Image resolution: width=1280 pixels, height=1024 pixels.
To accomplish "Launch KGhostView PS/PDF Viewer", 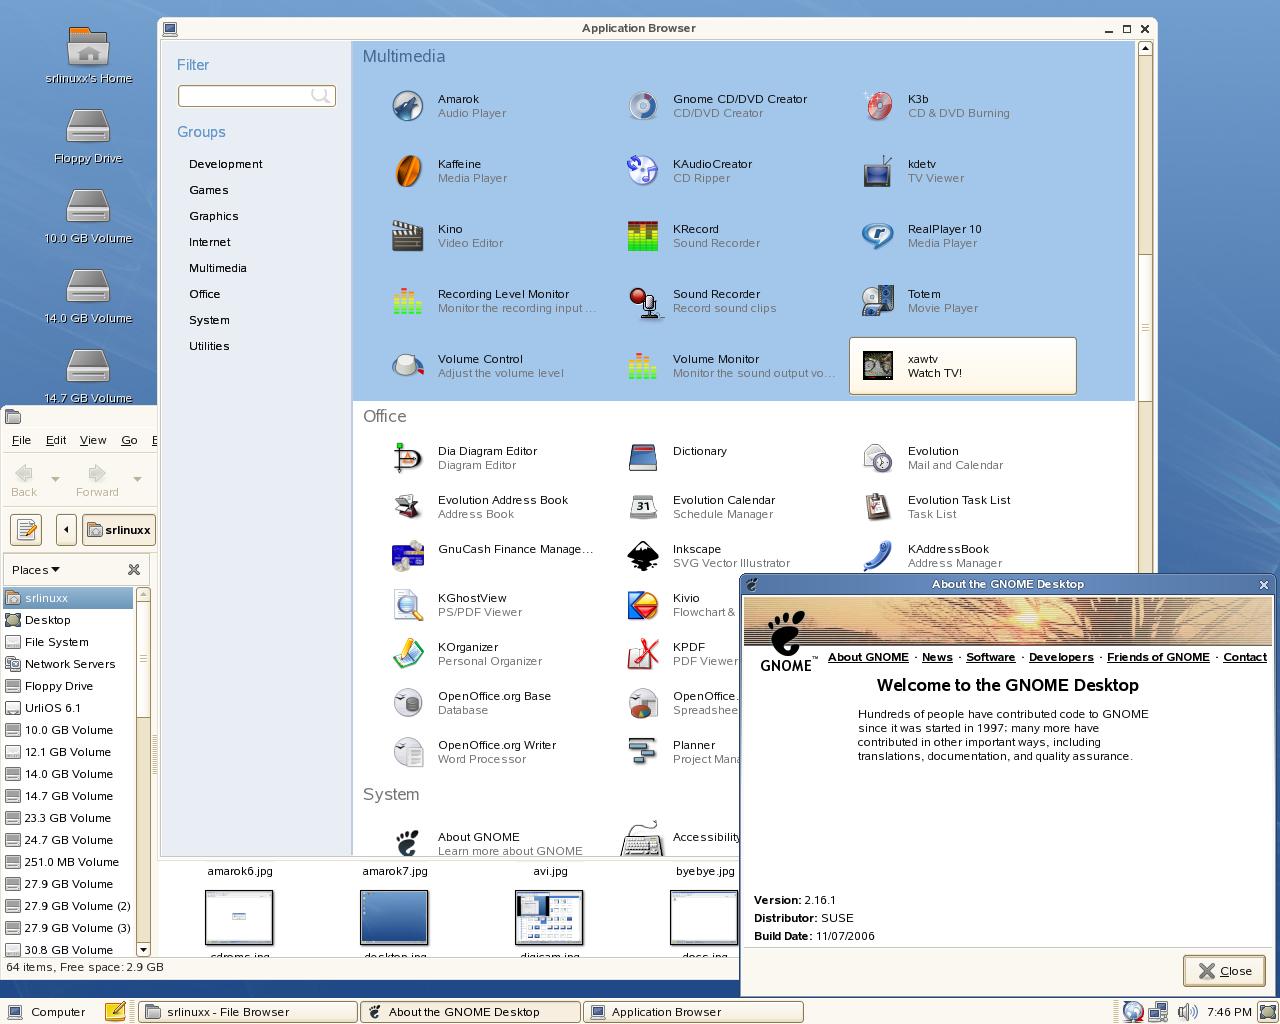I will (x=407, y=605).
